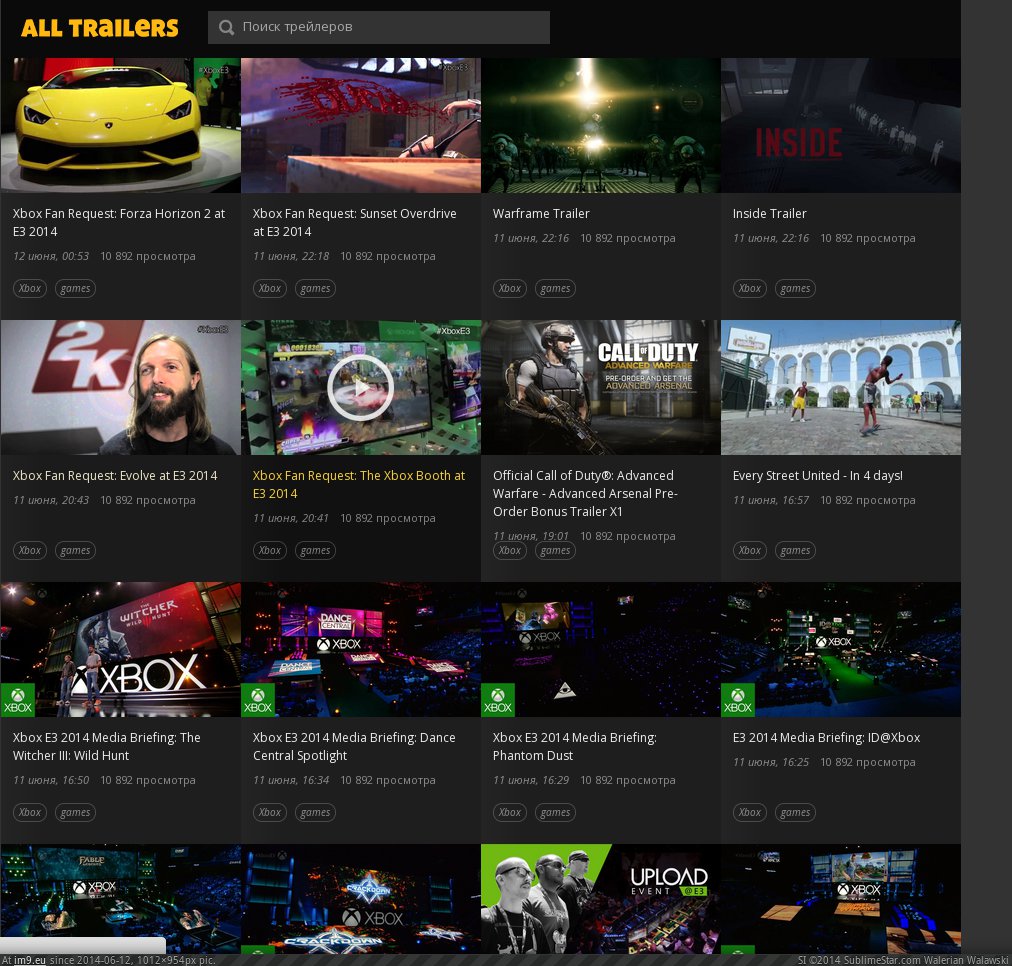The height and width of the screenshot is (966, 1012).
Task: Click '11 июня, 16:57' date text
Action: tap(771, 500)
